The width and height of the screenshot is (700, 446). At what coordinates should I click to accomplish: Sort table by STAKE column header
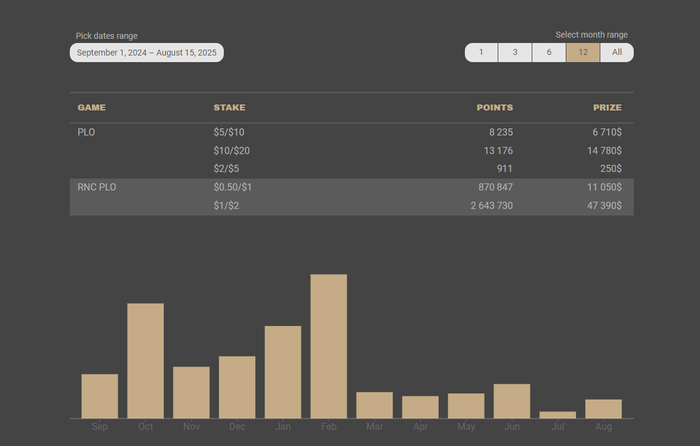pos(229,108)
